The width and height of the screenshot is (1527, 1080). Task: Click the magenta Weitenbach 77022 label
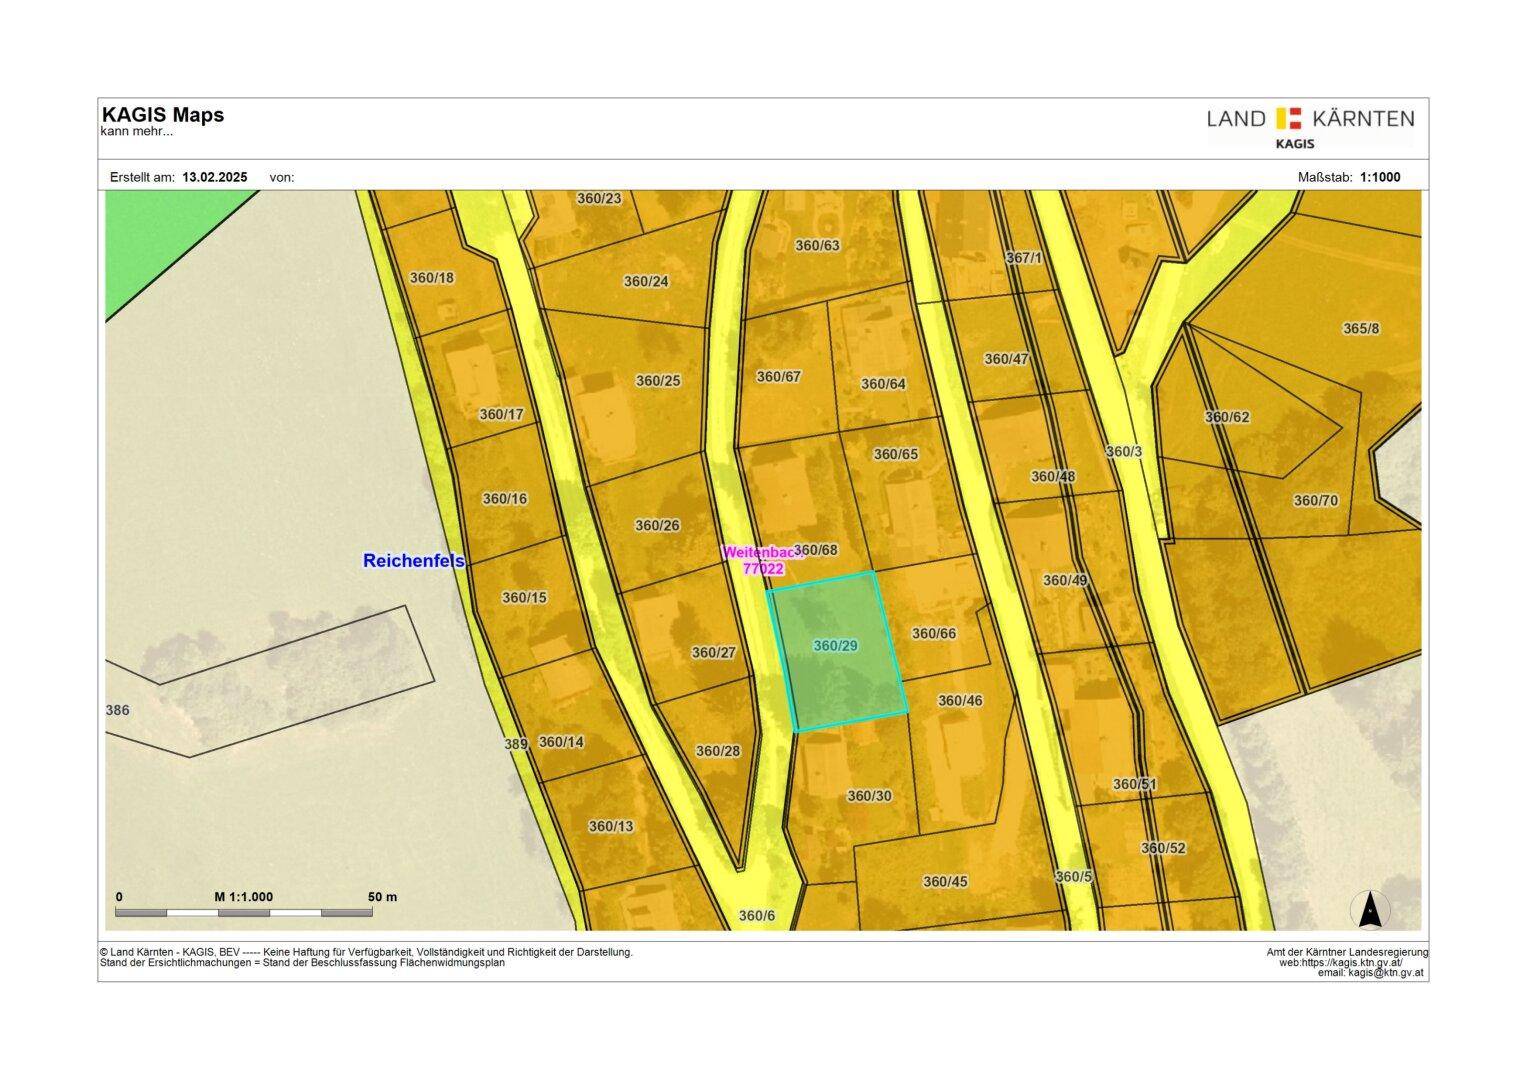(x=762, y=560)
